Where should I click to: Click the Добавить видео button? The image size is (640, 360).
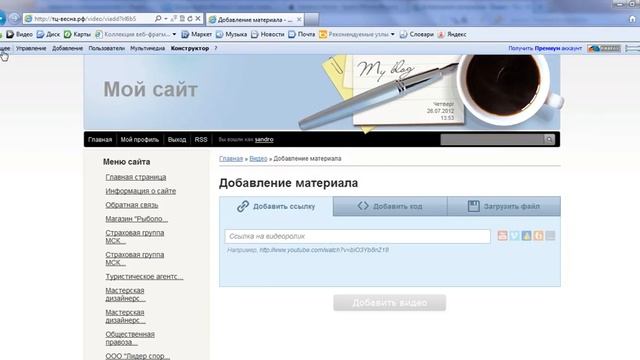coord(389,303)
